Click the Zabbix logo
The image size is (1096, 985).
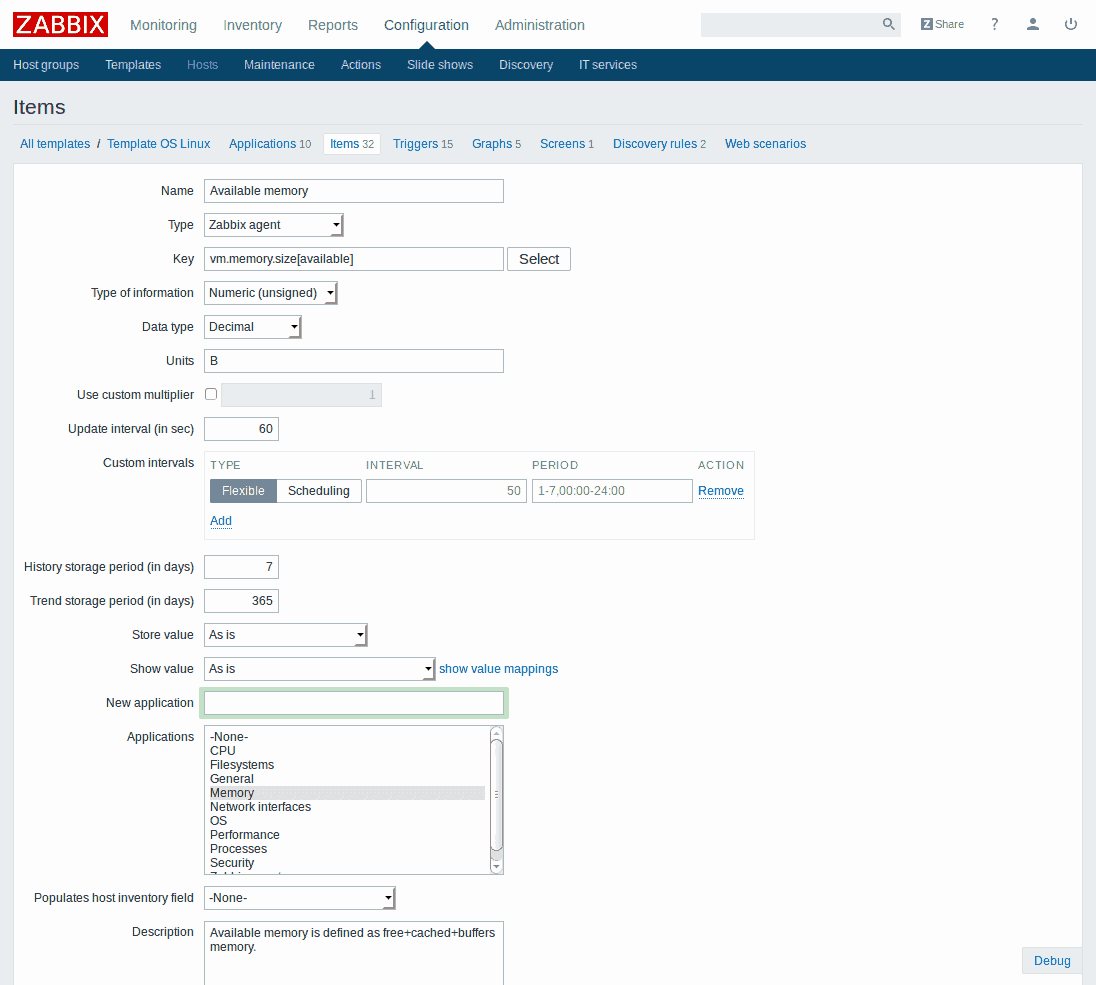pos(61,24)
